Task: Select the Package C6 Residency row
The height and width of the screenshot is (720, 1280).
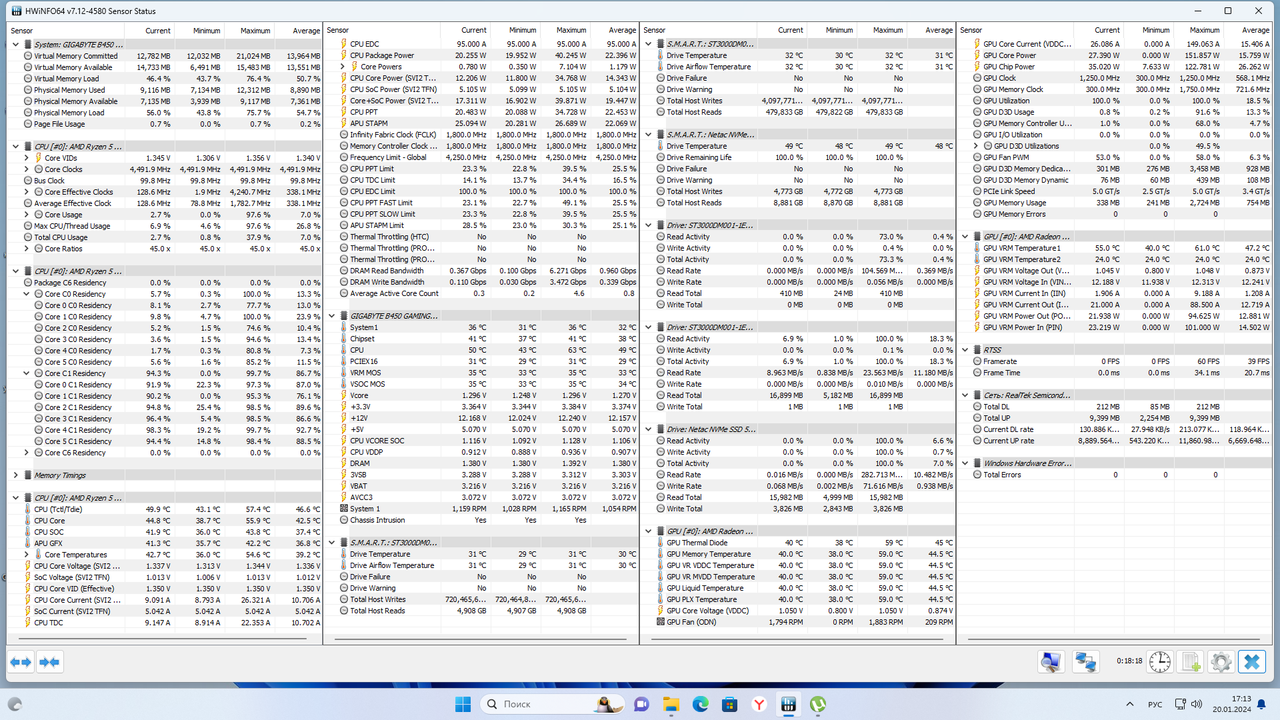Action: click(x=165, y=283)
